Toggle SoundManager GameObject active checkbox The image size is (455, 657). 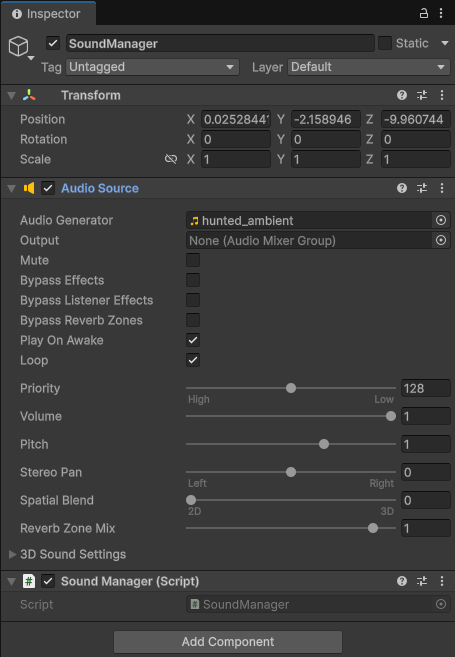tap(53, 43)
